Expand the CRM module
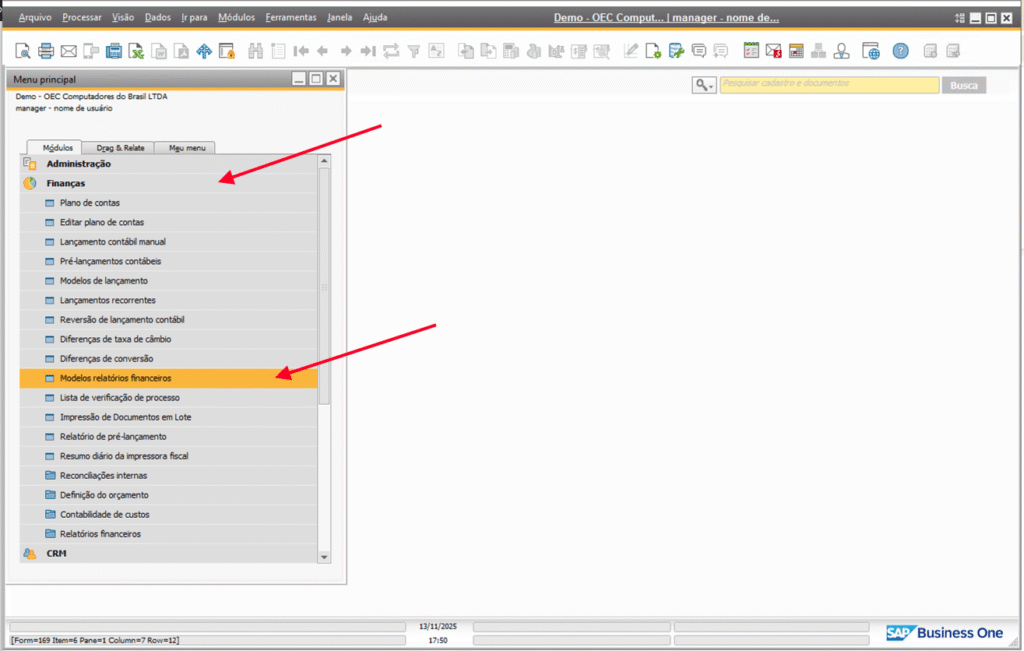The width and height of the screenshot is (1024, 651). 56,553
